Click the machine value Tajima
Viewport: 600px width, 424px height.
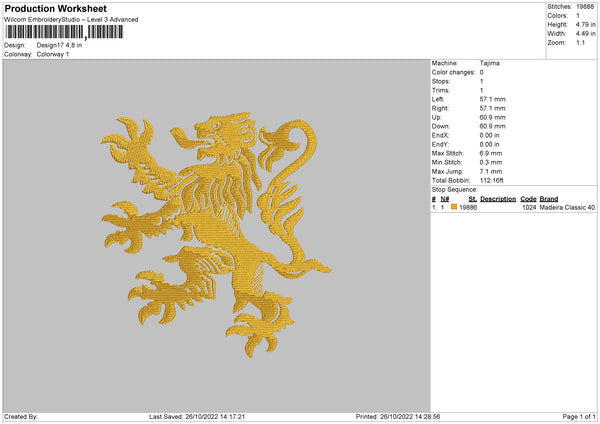point(489,63)
